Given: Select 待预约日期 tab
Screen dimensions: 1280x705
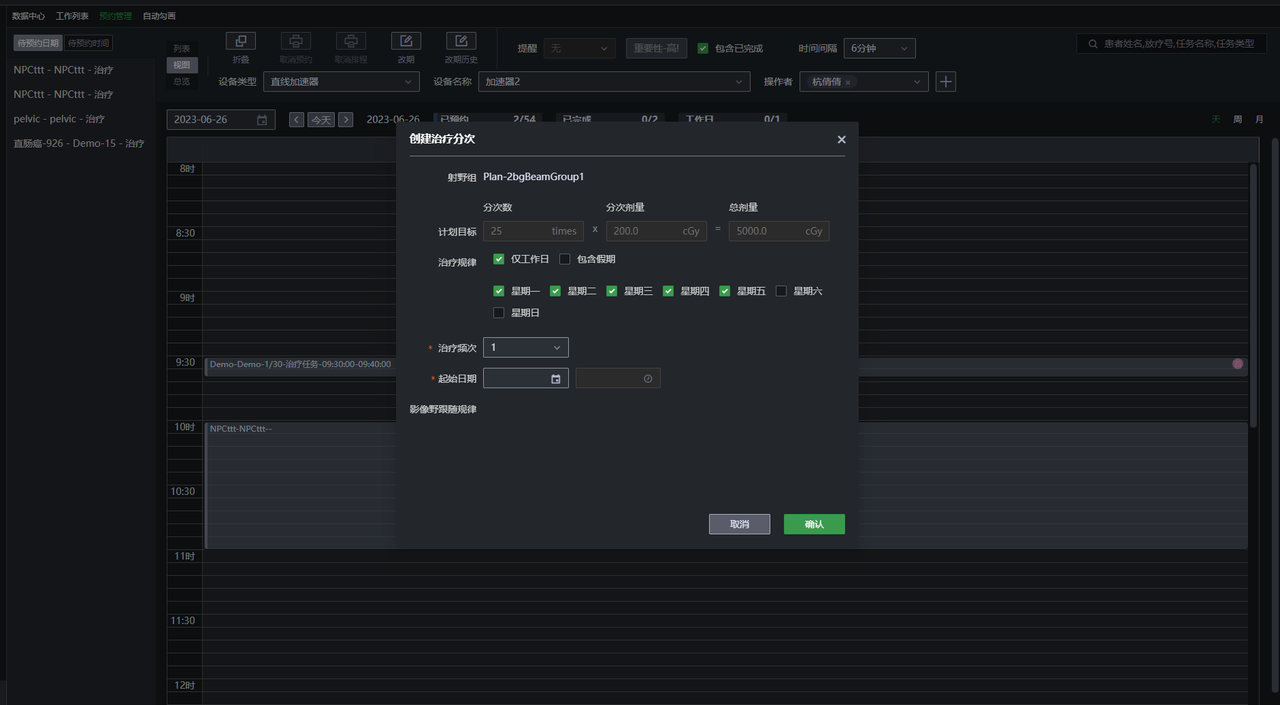Looking at the screenshot, I should 38,43.
